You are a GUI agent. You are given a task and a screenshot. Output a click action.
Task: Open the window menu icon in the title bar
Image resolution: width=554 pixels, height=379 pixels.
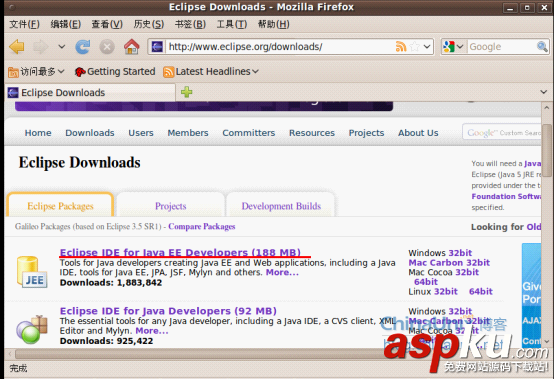click(x=13, y=7)
